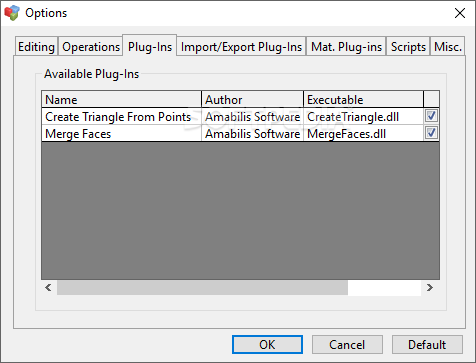Select the Plug-Ins tab
Screen dimensions: 476x363
(x=150, y=46)
